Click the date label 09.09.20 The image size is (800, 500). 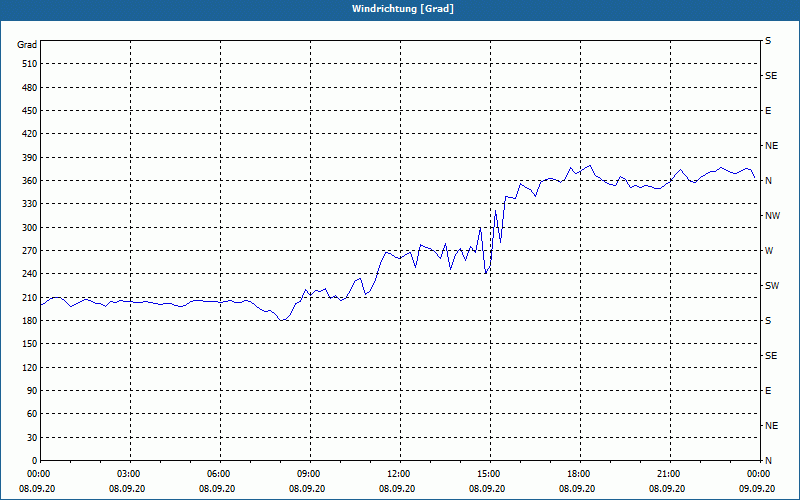pos(757,489)
